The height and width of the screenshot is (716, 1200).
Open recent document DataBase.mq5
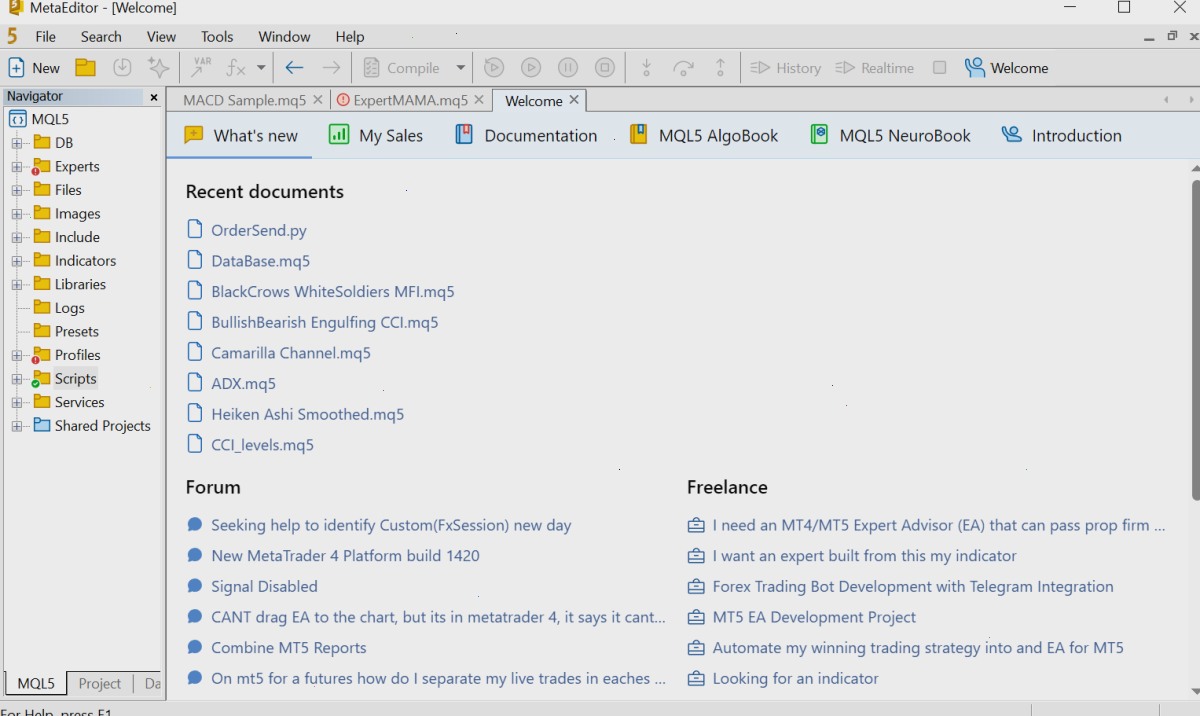pos(260,261)
